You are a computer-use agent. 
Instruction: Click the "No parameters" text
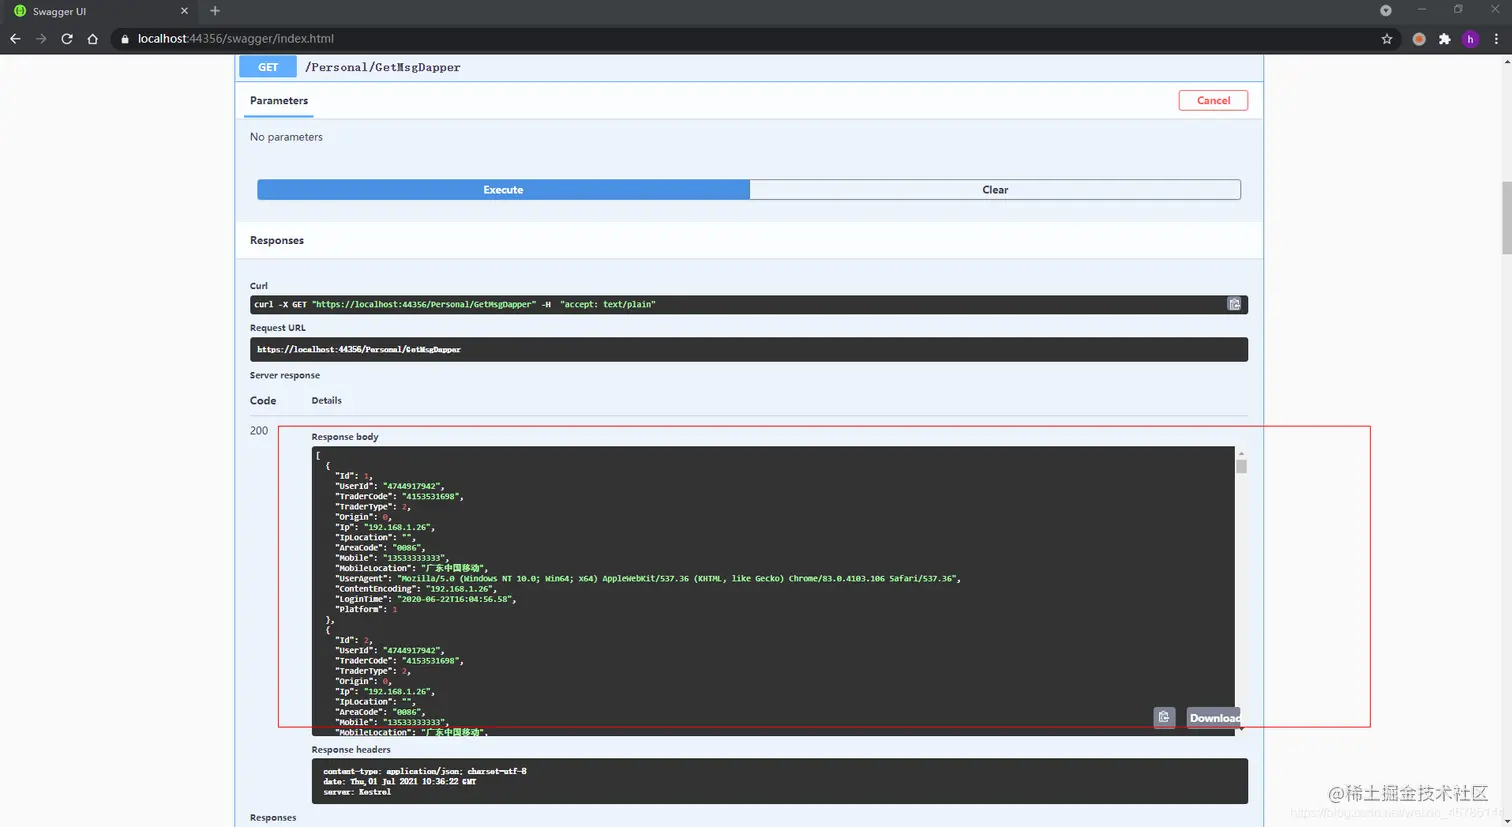[286, 137]
